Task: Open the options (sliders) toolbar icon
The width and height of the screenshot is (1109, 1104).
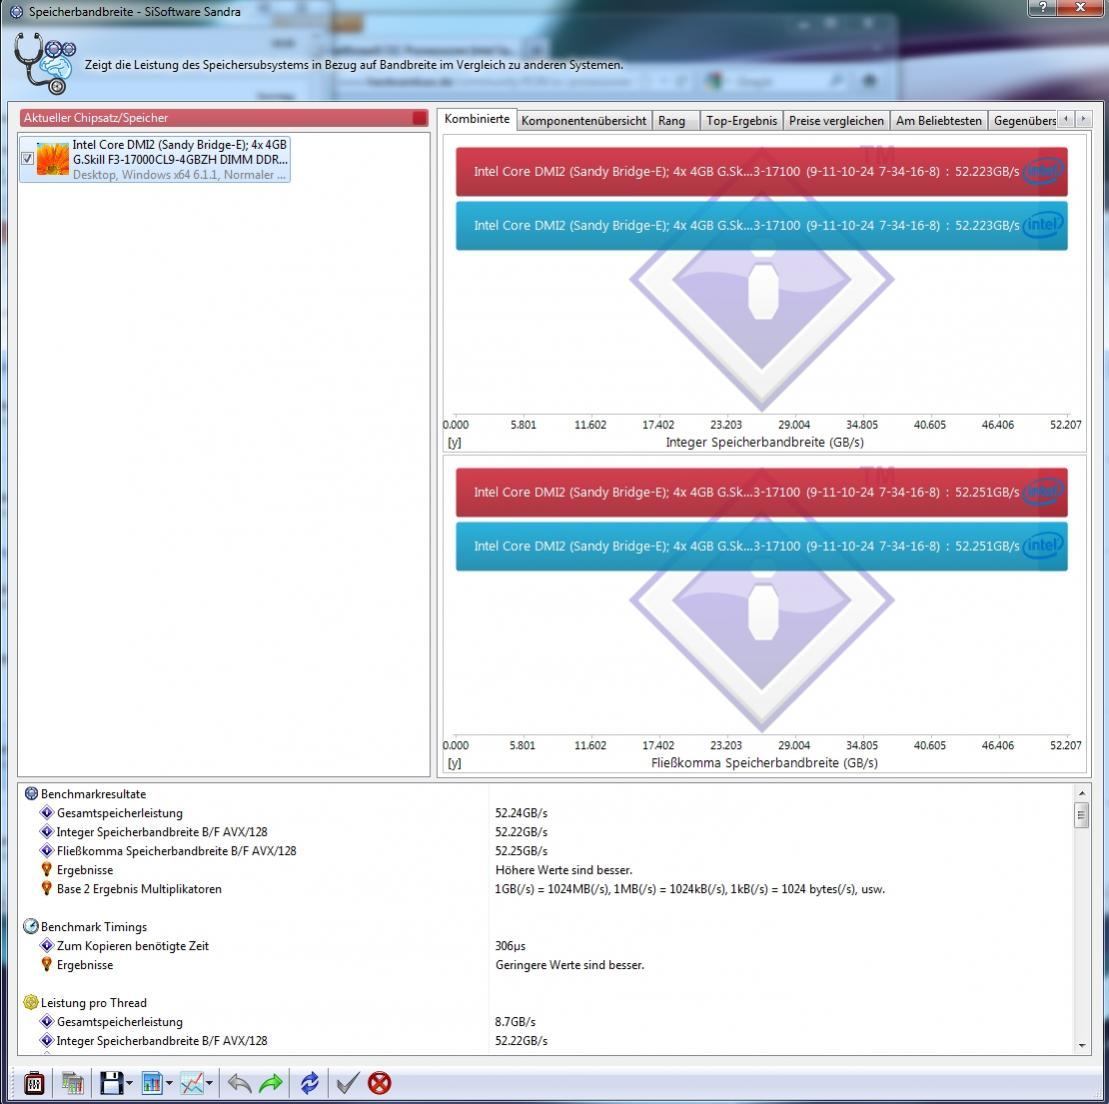Action: click(33, 1083)
